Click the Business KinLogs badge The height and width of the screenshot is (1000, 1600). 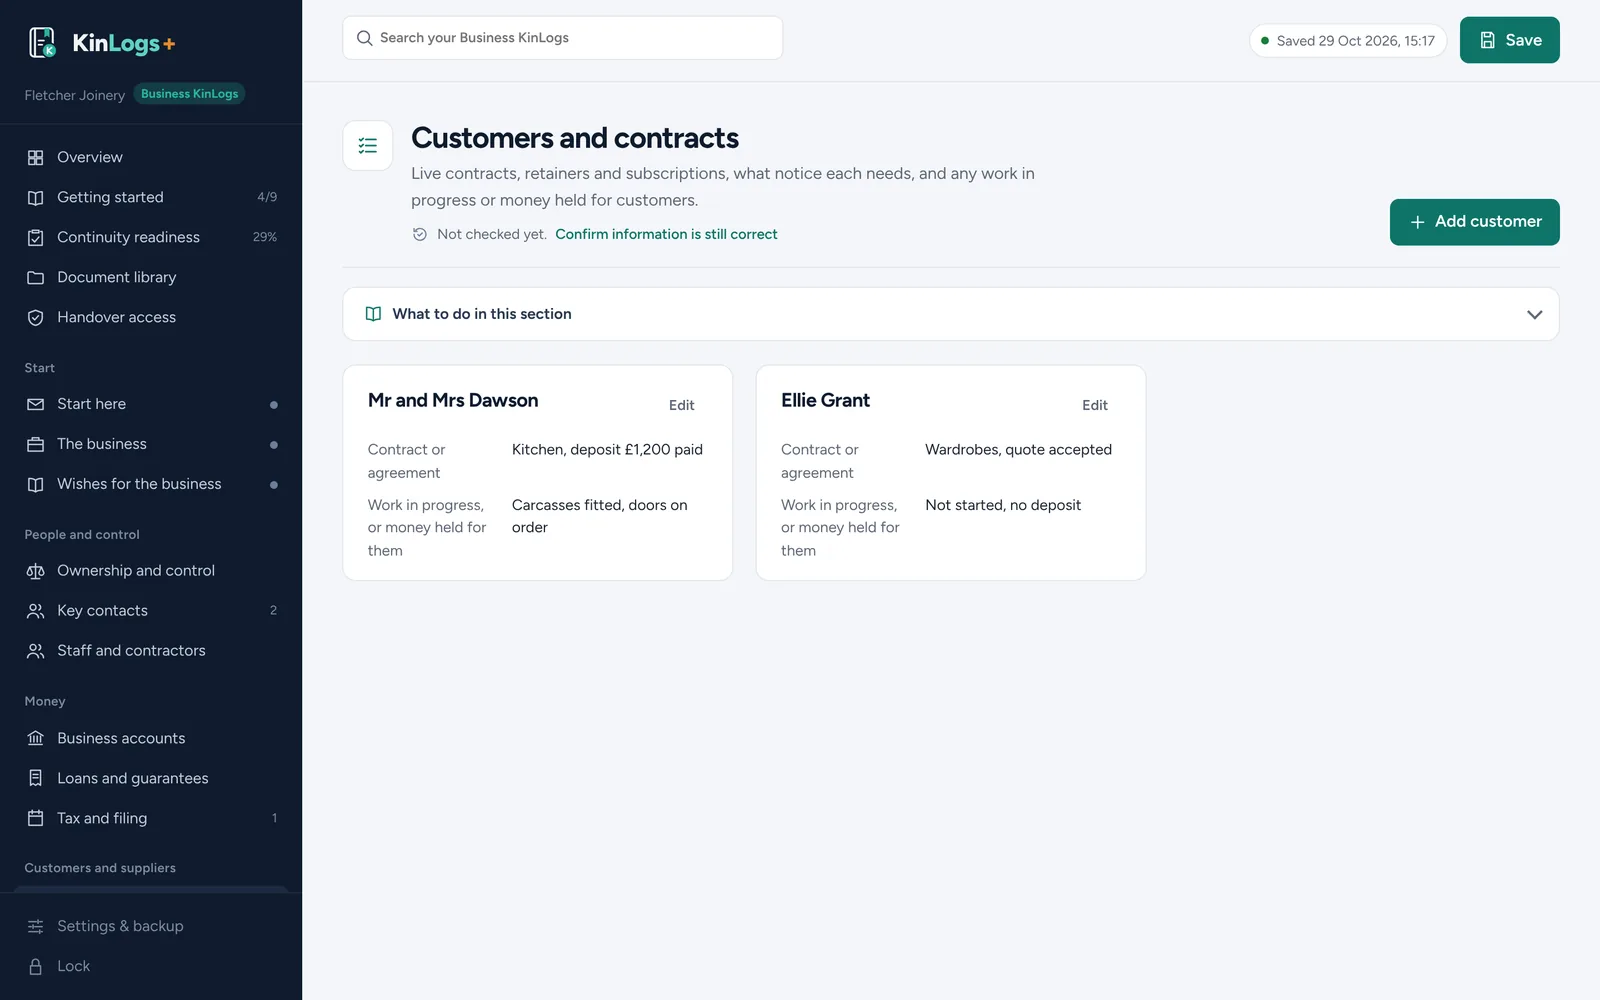point(190,94)
